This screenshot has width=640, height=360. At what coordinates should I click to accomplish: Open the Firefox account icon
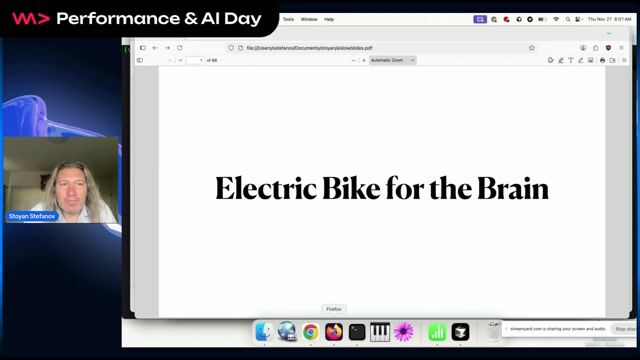583,48
